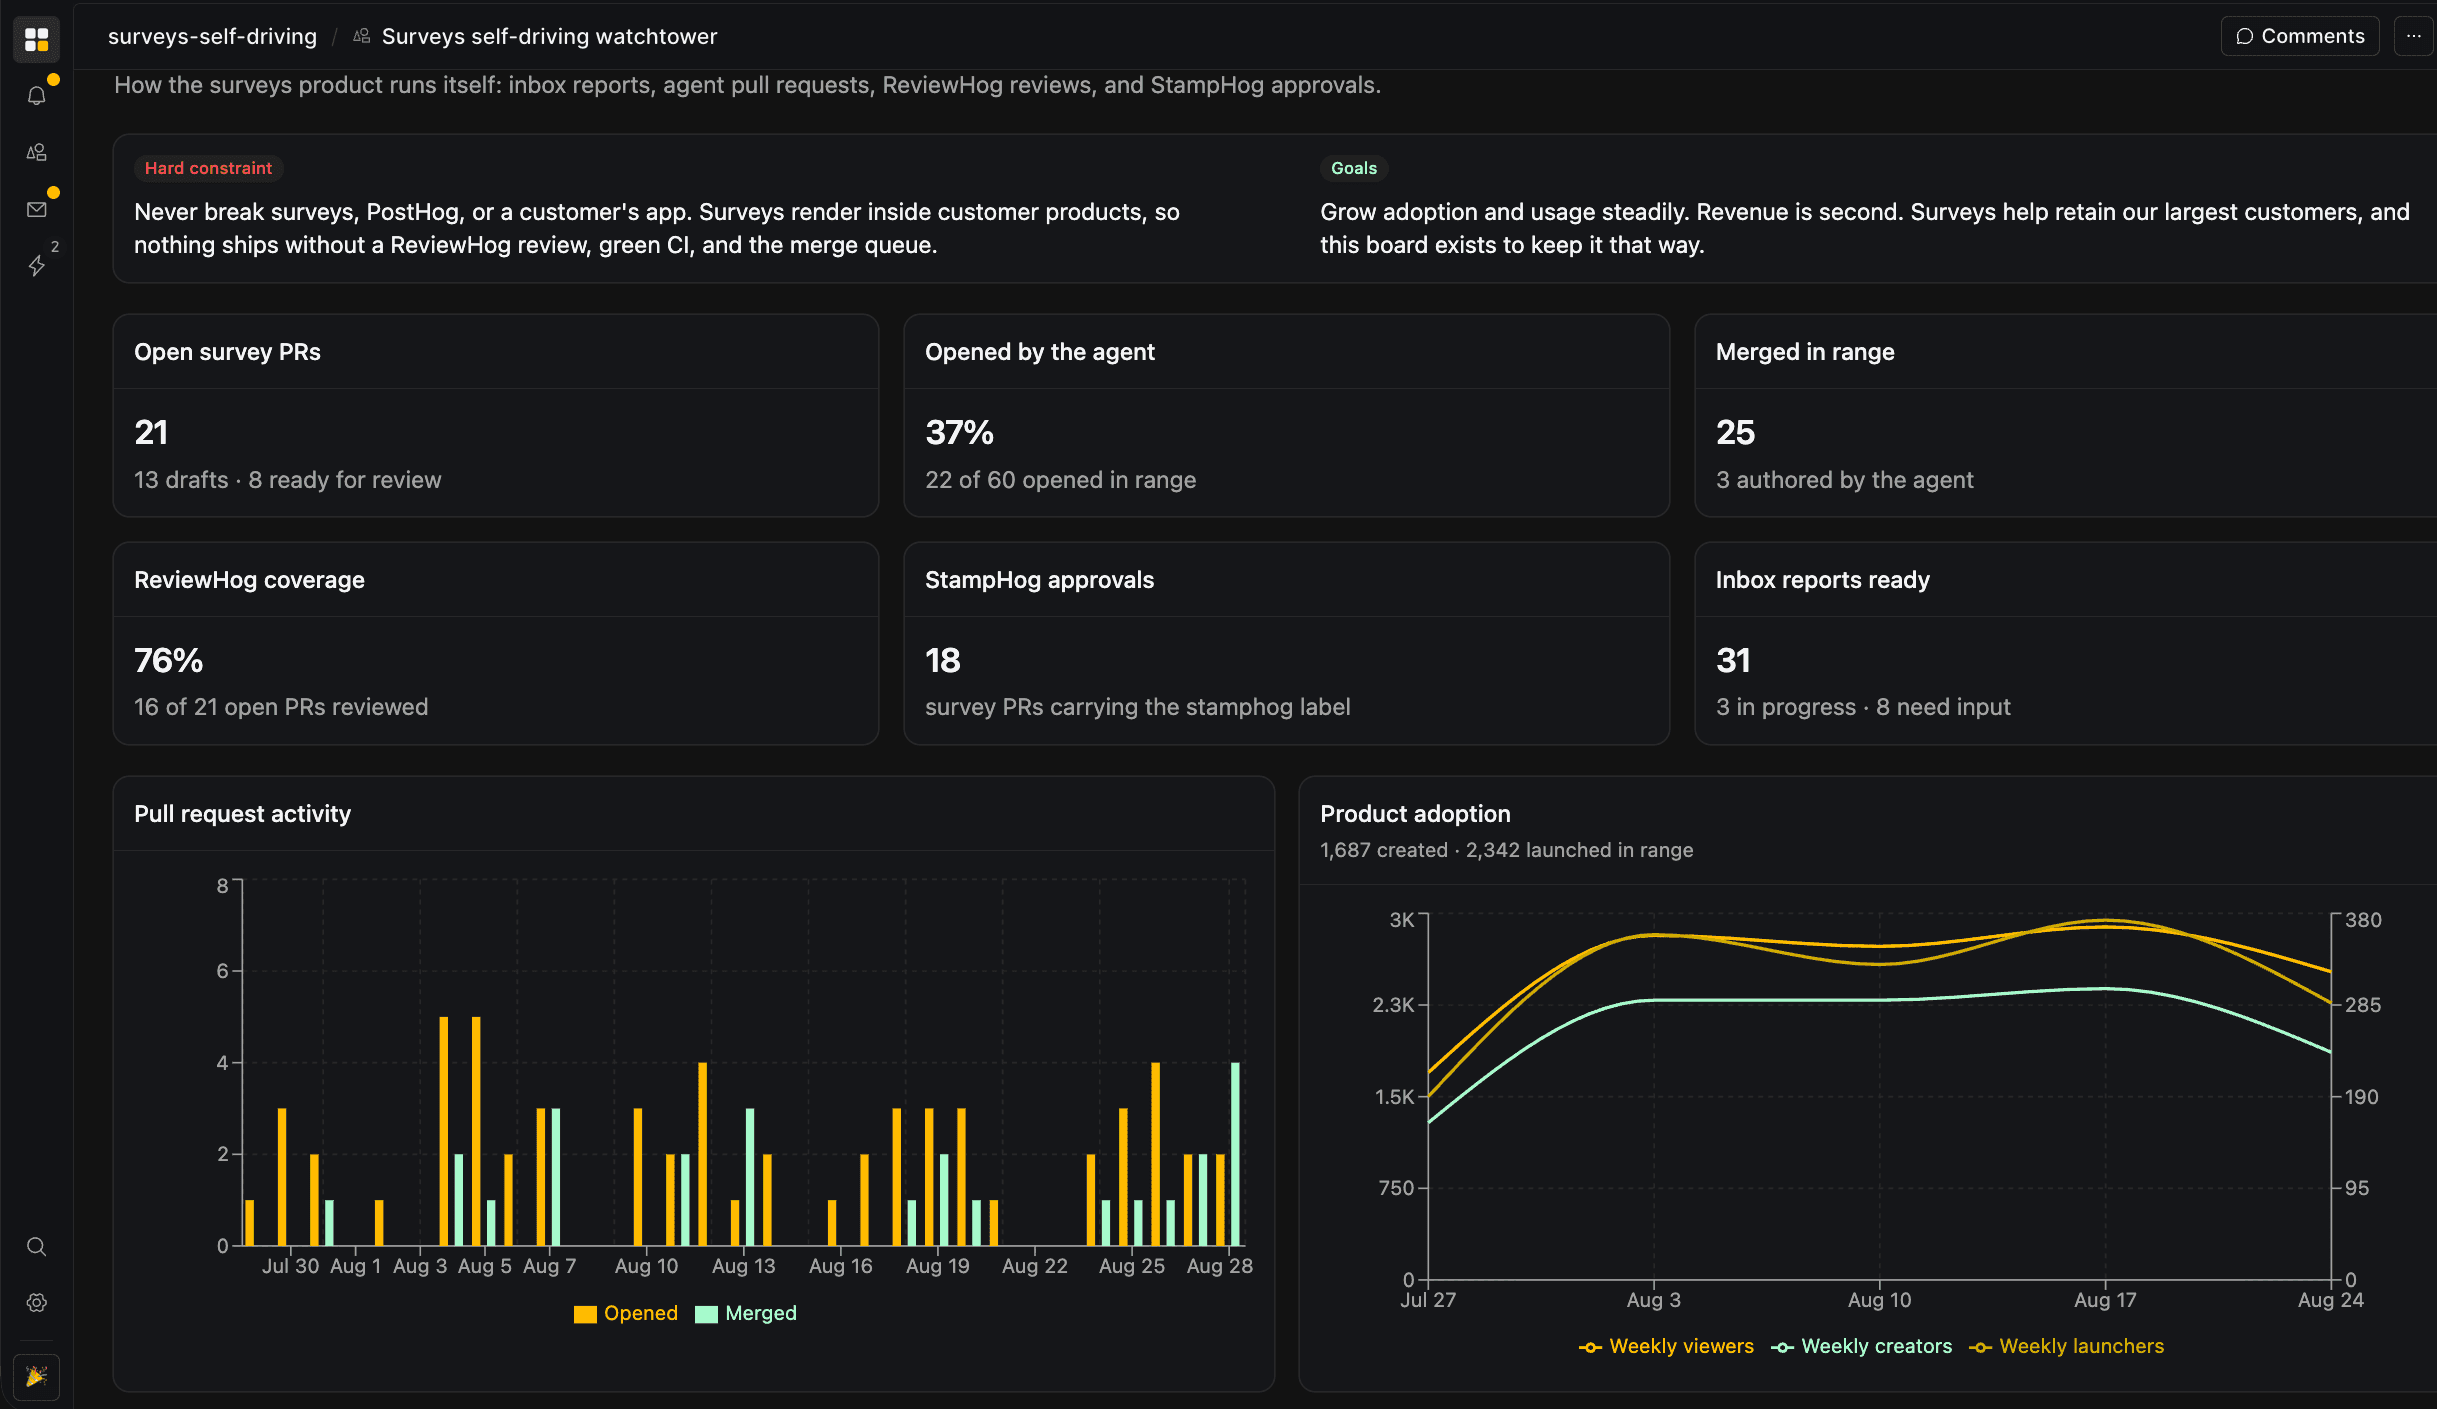Click the 18 StampHog approvals value
Viewport: 2437px width, 1409px height.
tap(942, 660)
